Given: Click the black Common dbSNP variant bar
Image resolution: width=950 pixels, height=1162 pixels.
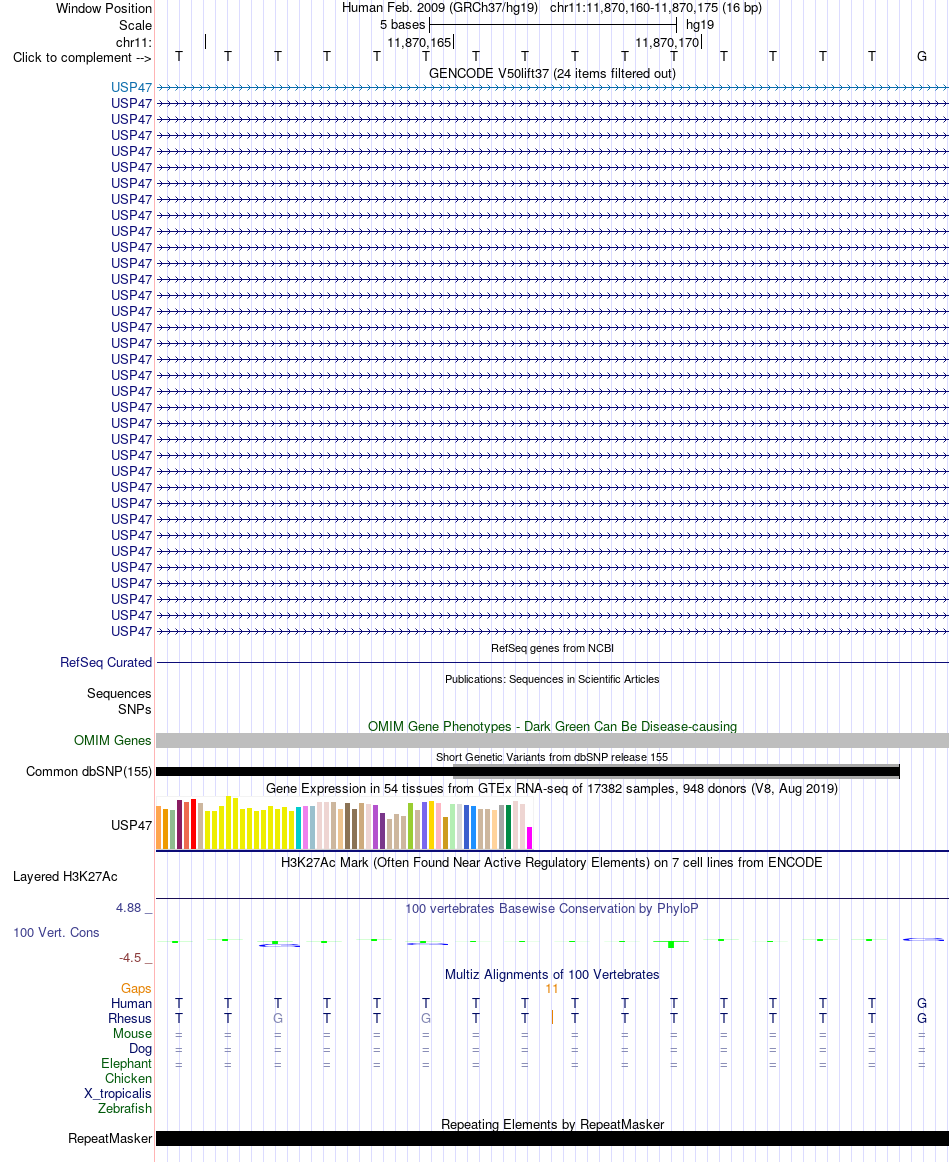Looking at the screenshot, I should (x=528, y=772).
